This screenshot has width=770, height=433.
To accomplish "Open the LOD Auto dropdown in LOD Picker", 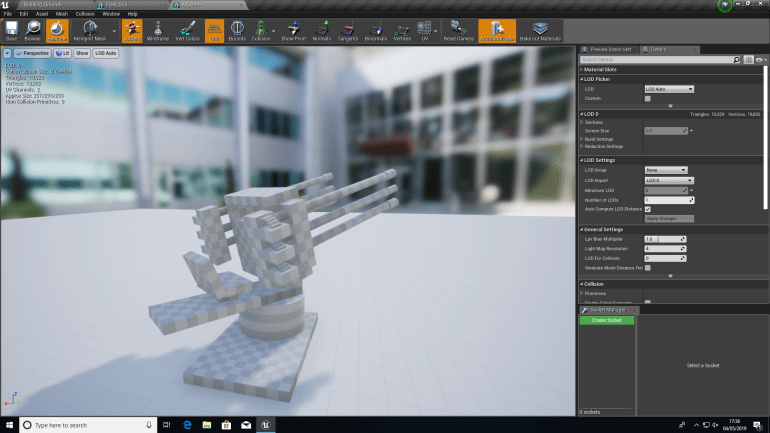I will click(667, 89).
